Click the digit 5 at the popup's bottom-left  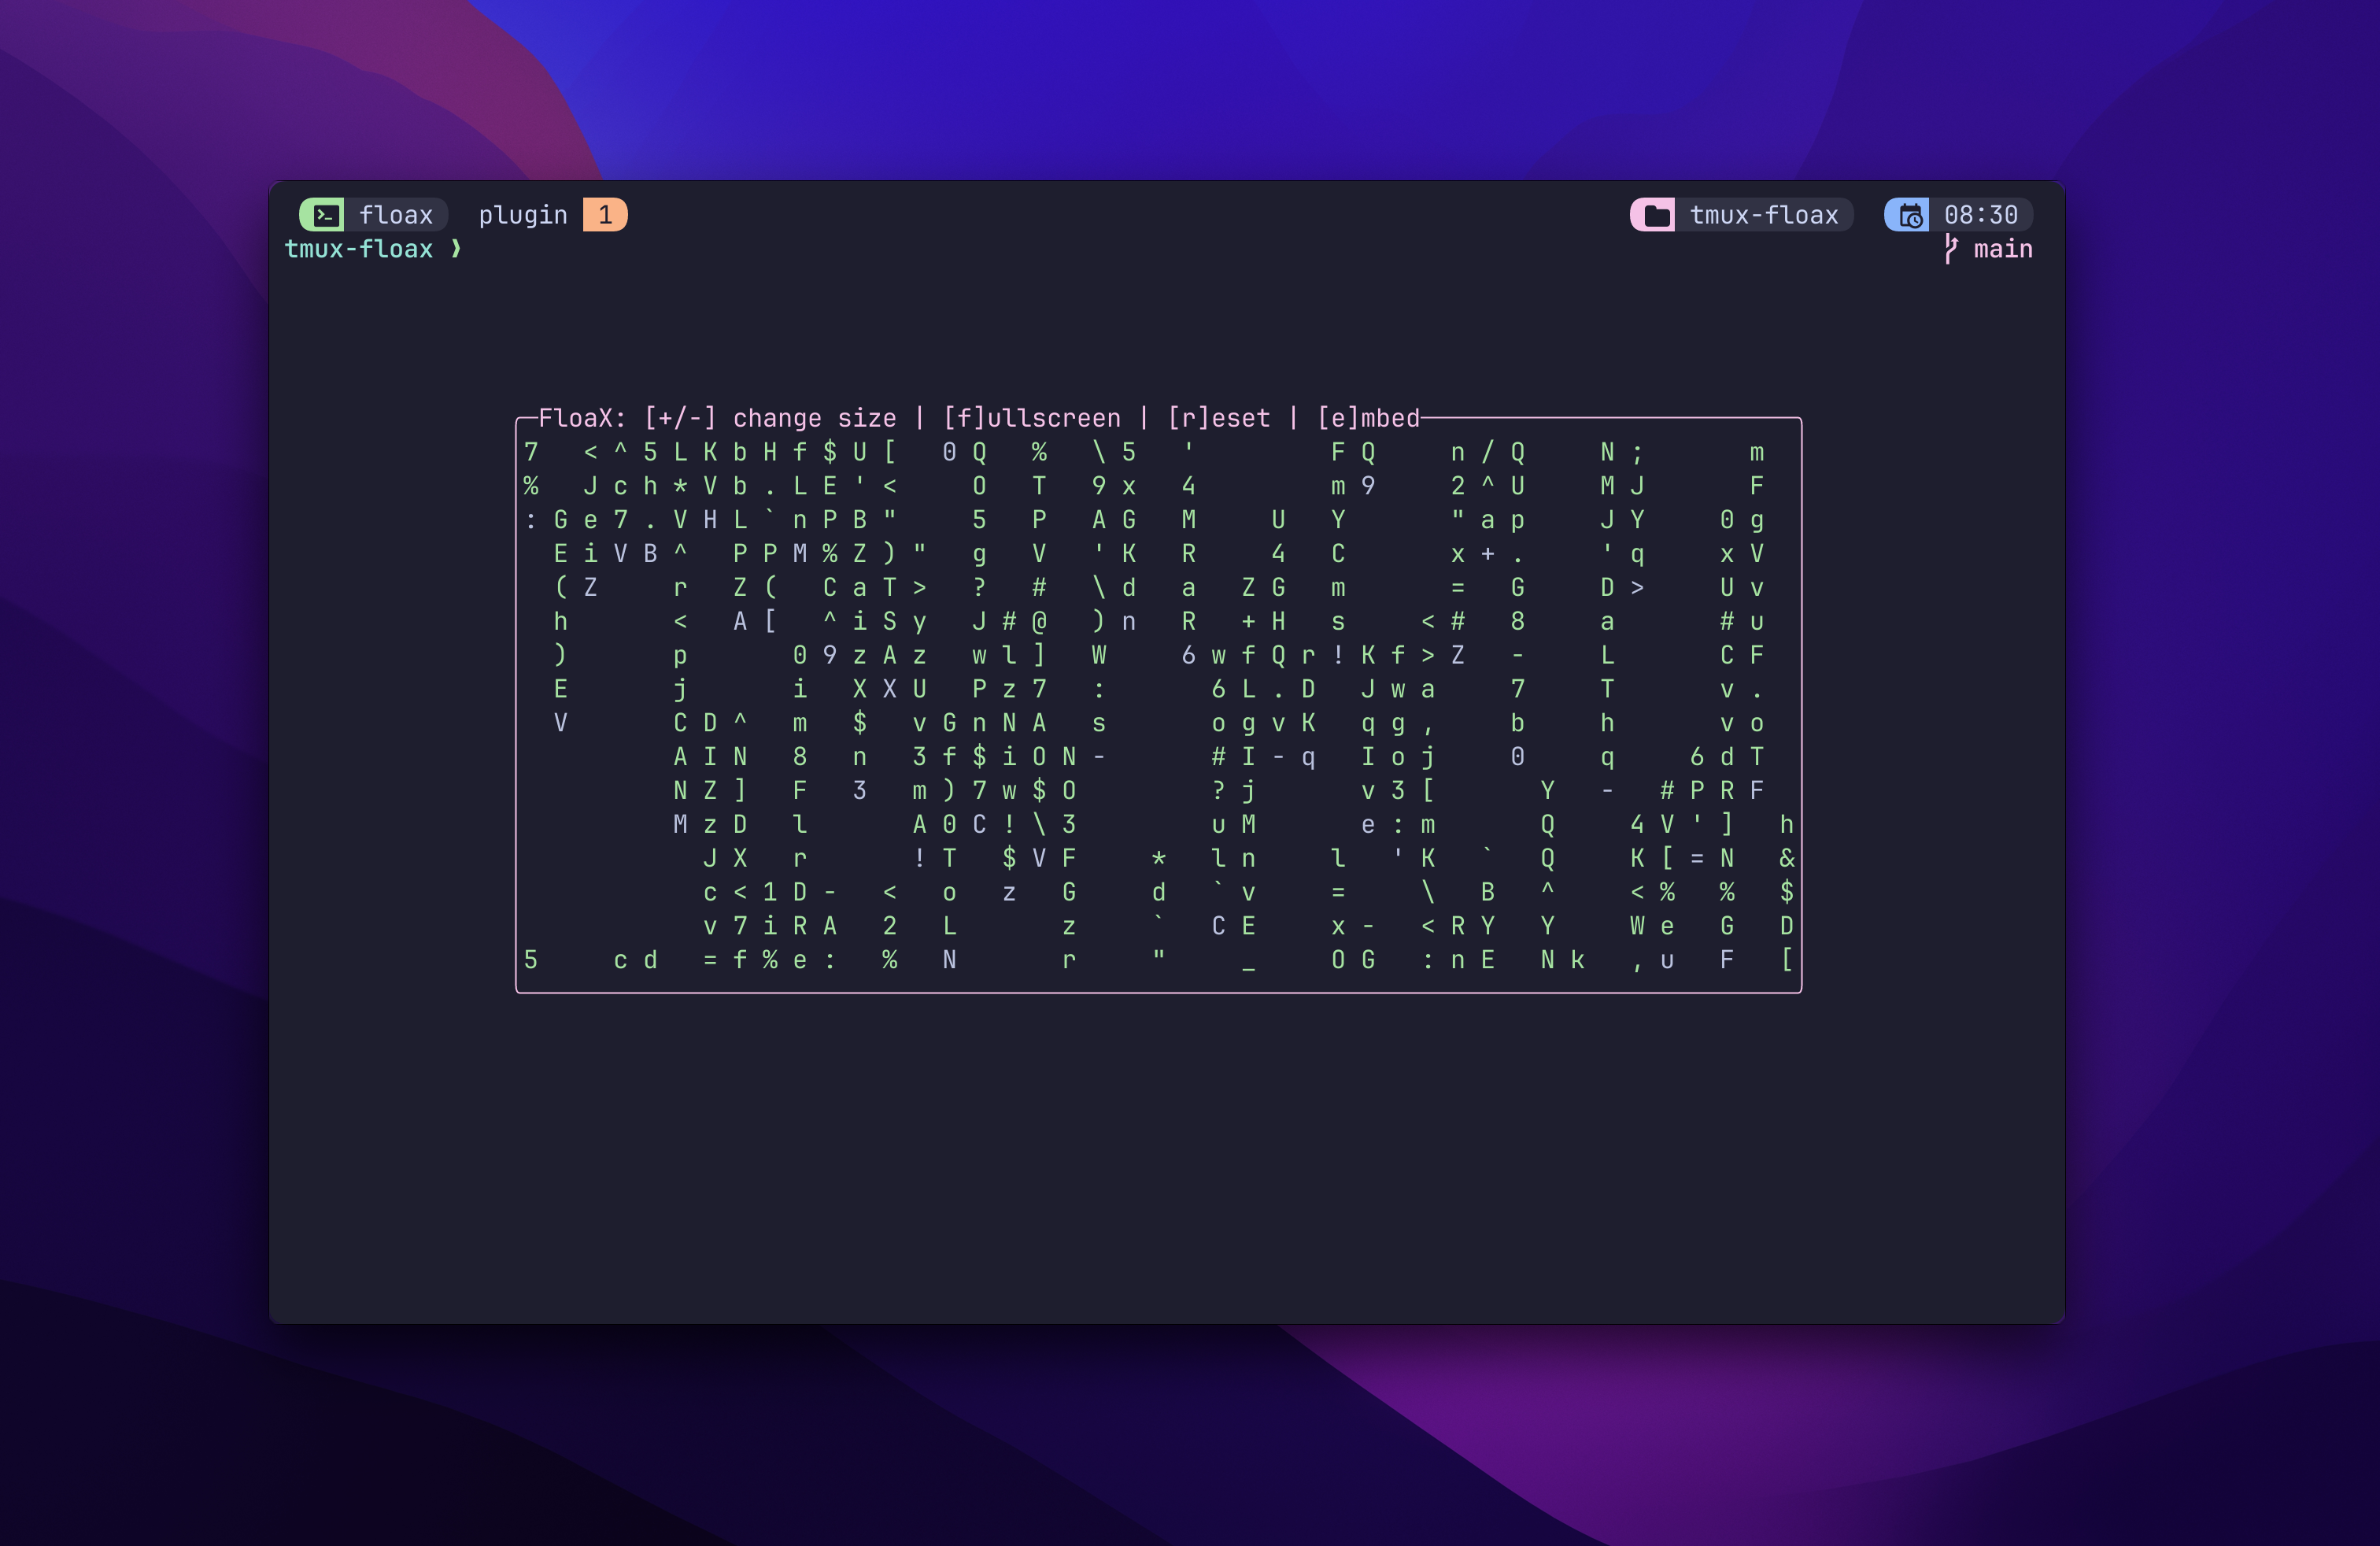tap(531, 960)
